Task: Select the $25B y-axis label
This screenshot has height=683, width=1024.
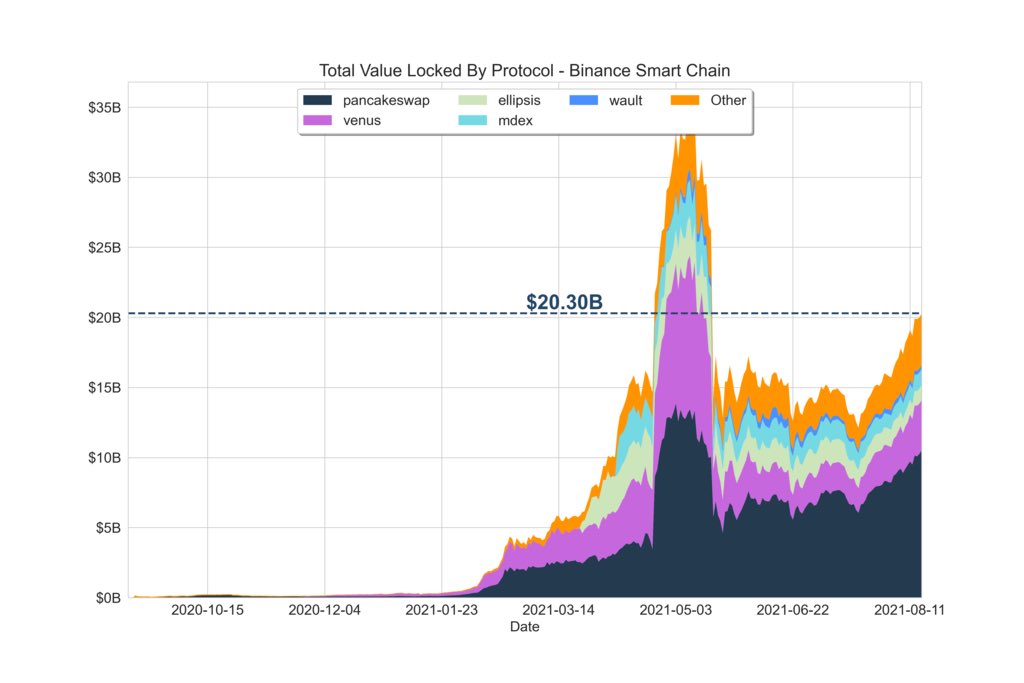Action: [104, 247]
